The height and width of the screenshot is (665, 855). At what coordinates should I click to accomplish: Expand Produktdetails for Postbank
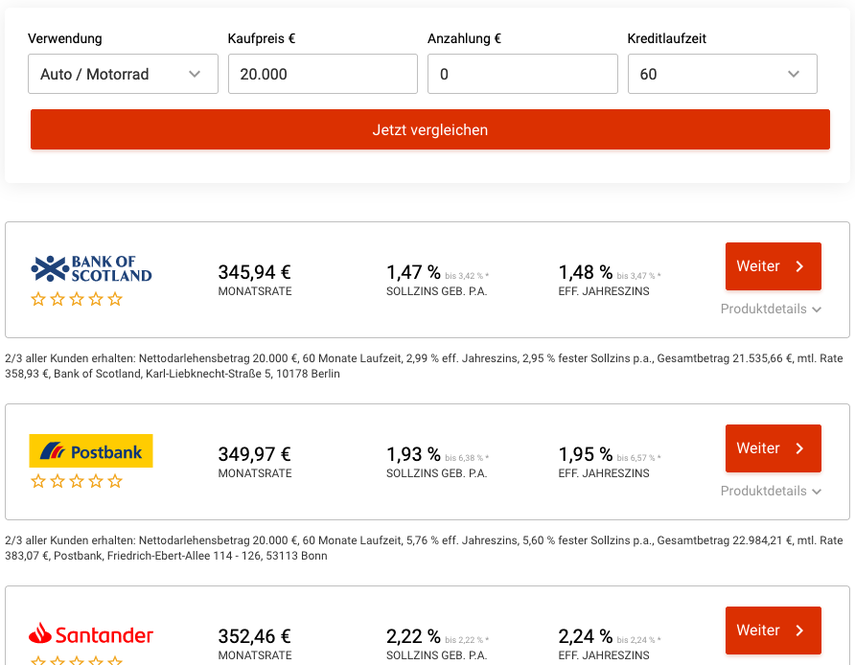tap(771, 491)
